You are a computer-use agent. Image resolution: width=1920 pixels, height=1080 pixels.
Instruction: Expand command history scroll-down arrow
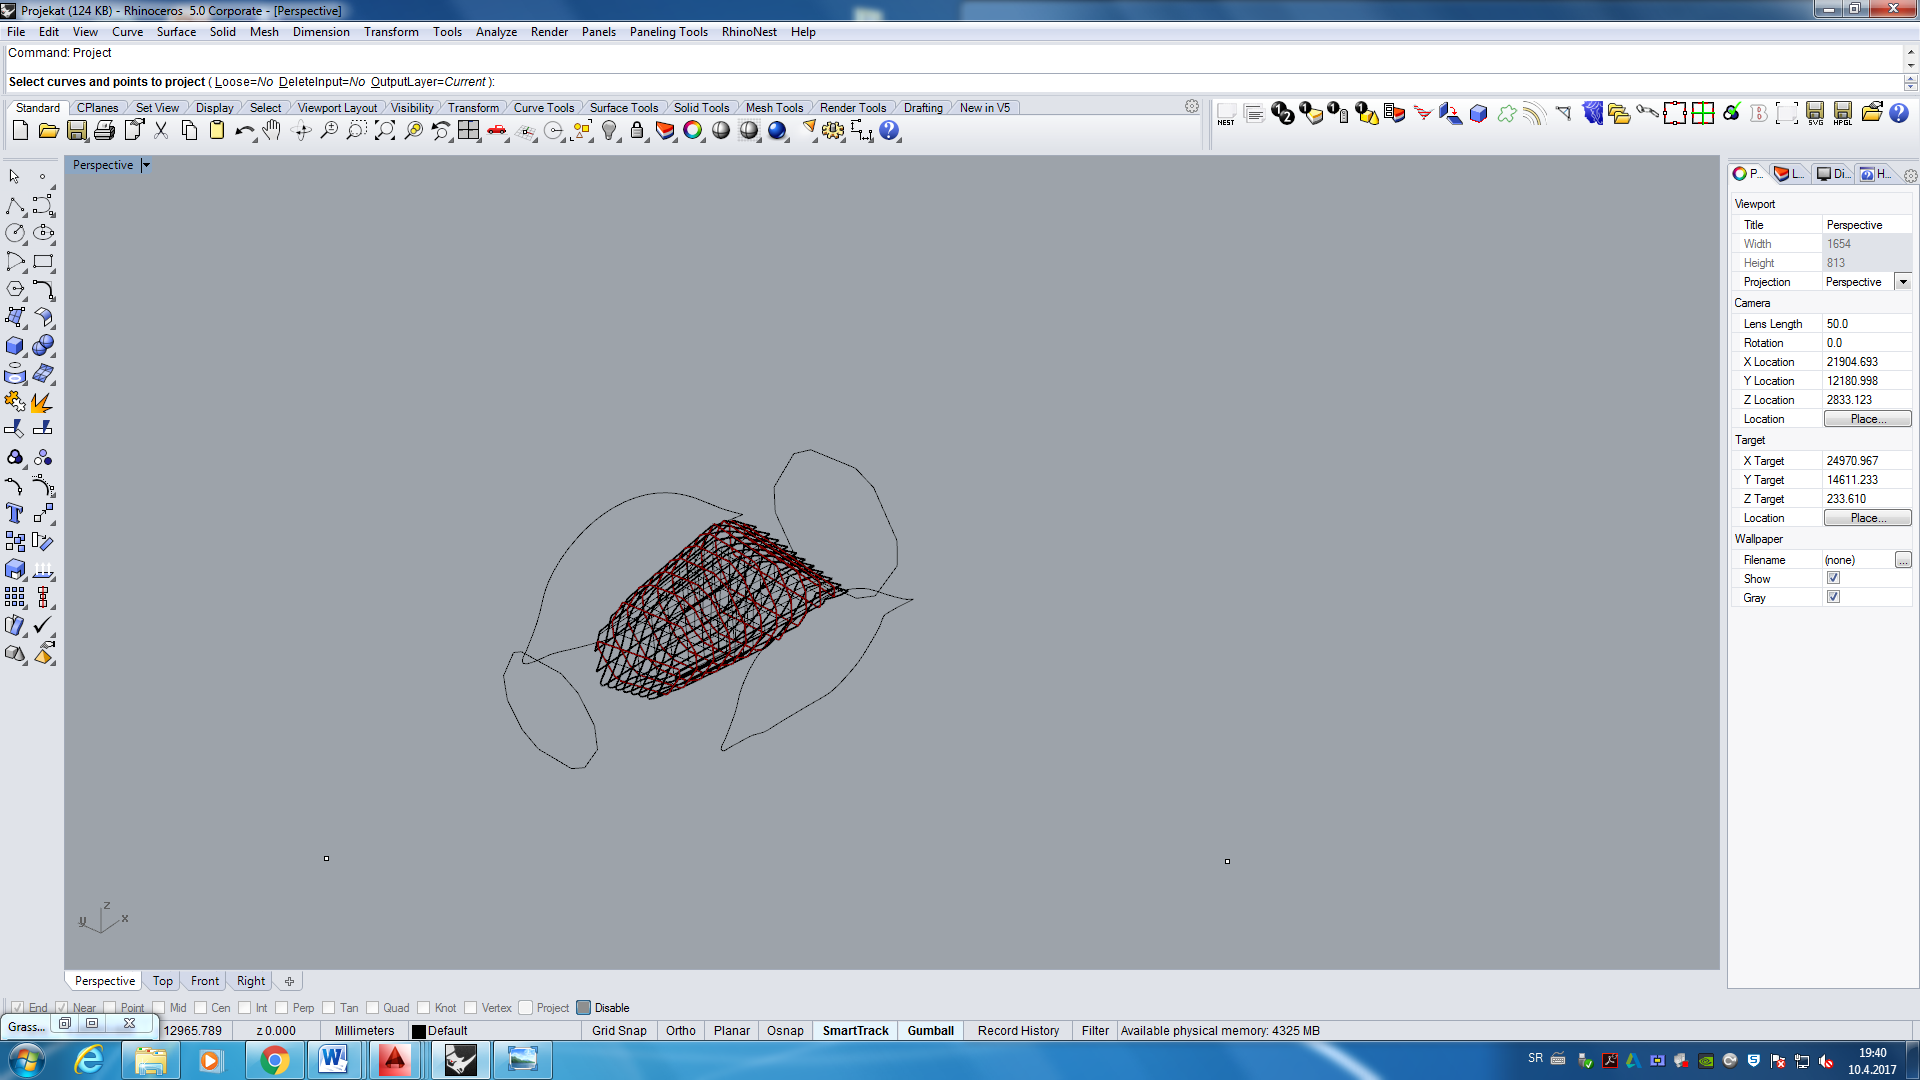tap(1911, 66)
